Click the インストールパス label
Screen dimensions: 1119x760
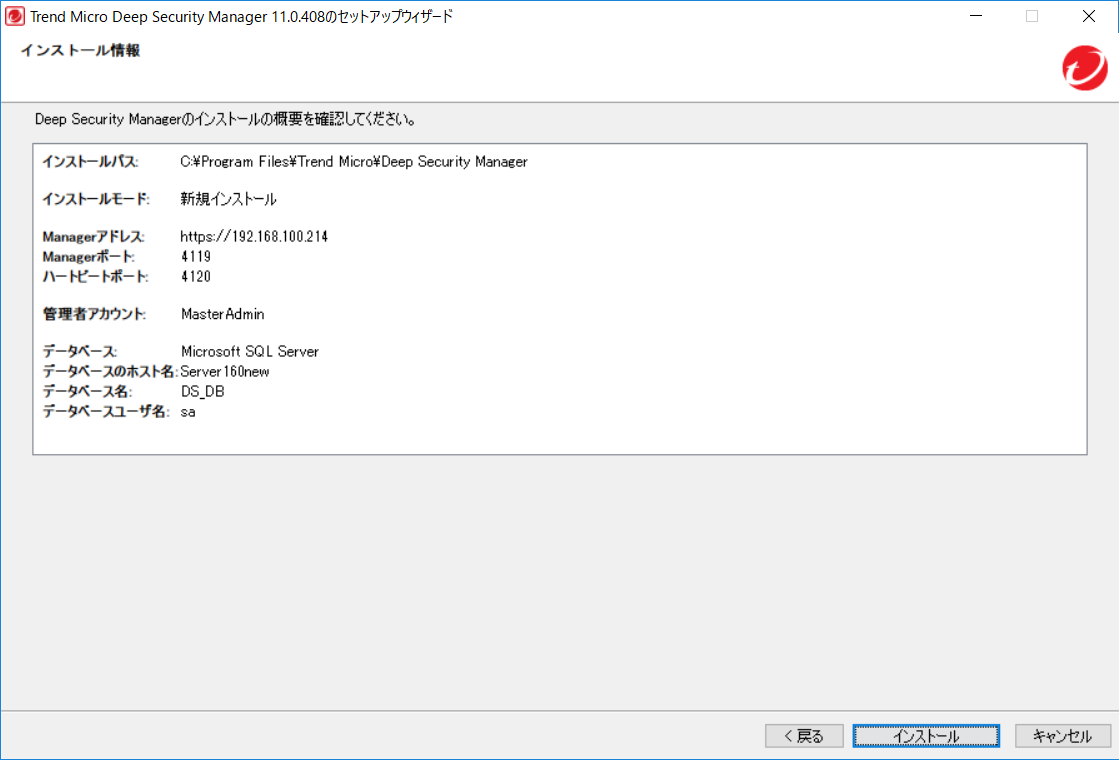tap(90, 162)
